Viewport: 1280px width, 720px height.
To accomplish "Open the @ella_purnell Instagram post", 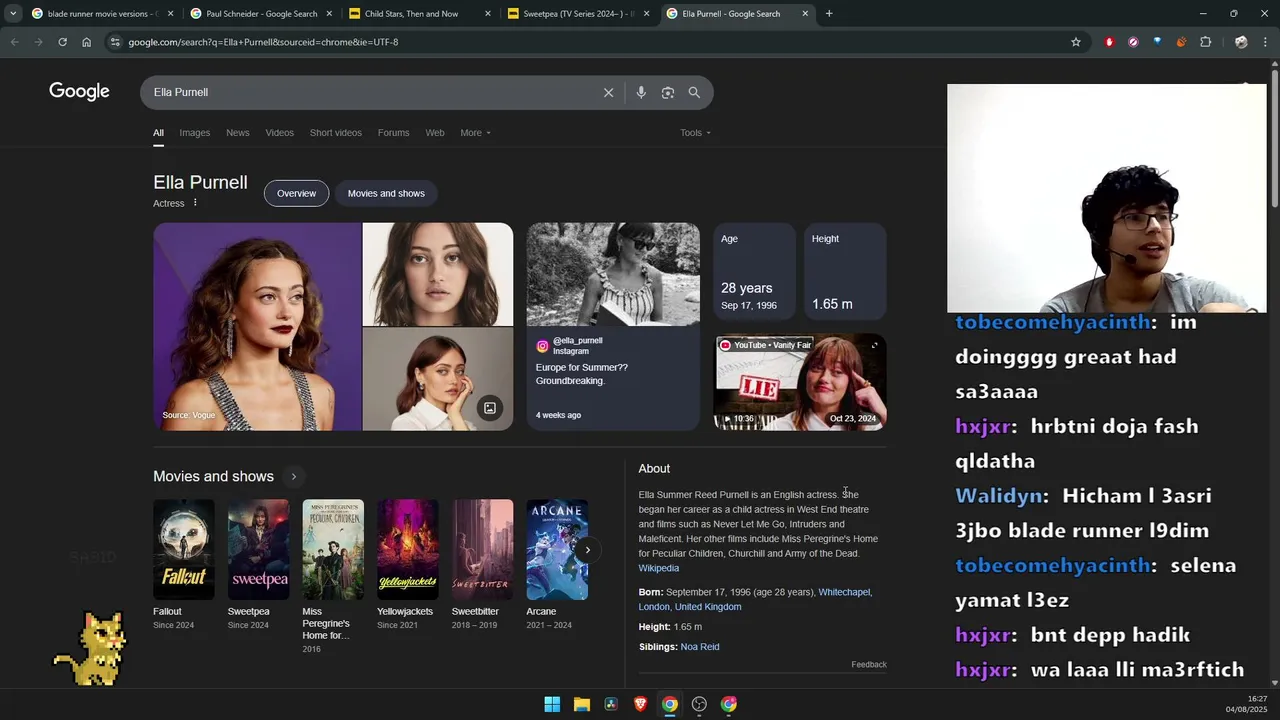I will click(613, 327).
